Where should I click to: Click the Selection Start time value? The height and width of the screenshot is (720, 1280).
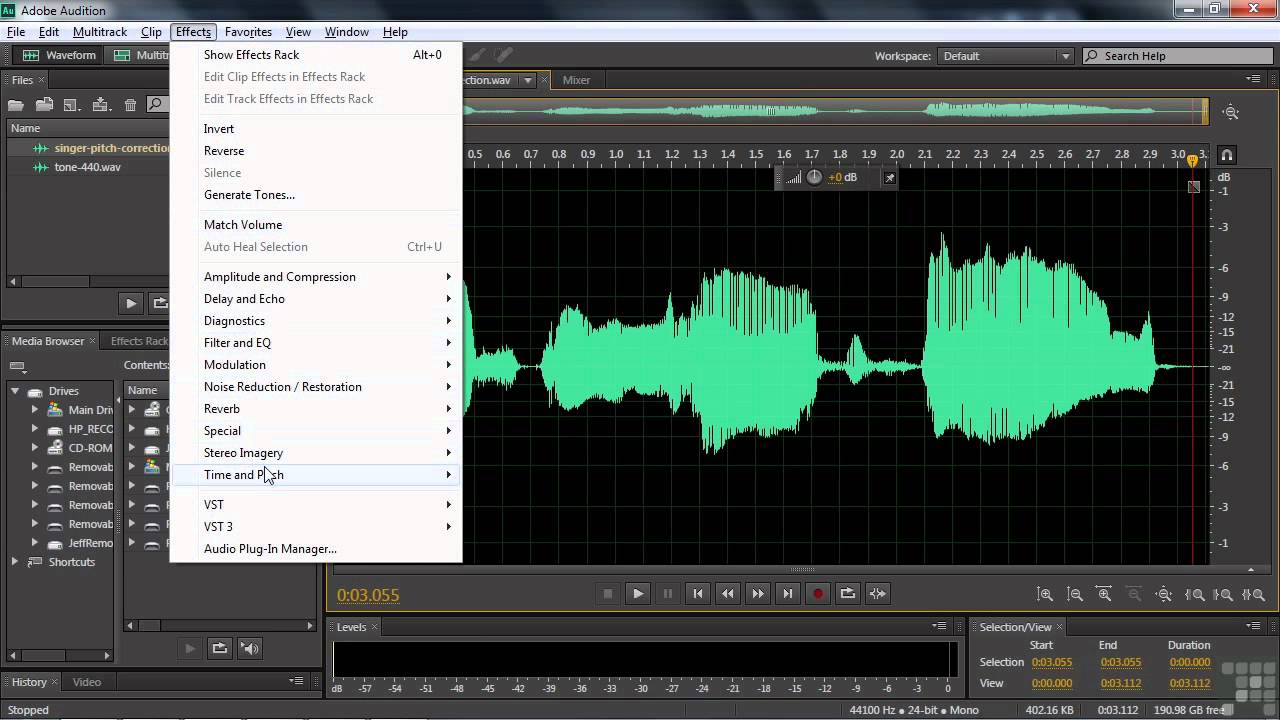click(1051, 662)
